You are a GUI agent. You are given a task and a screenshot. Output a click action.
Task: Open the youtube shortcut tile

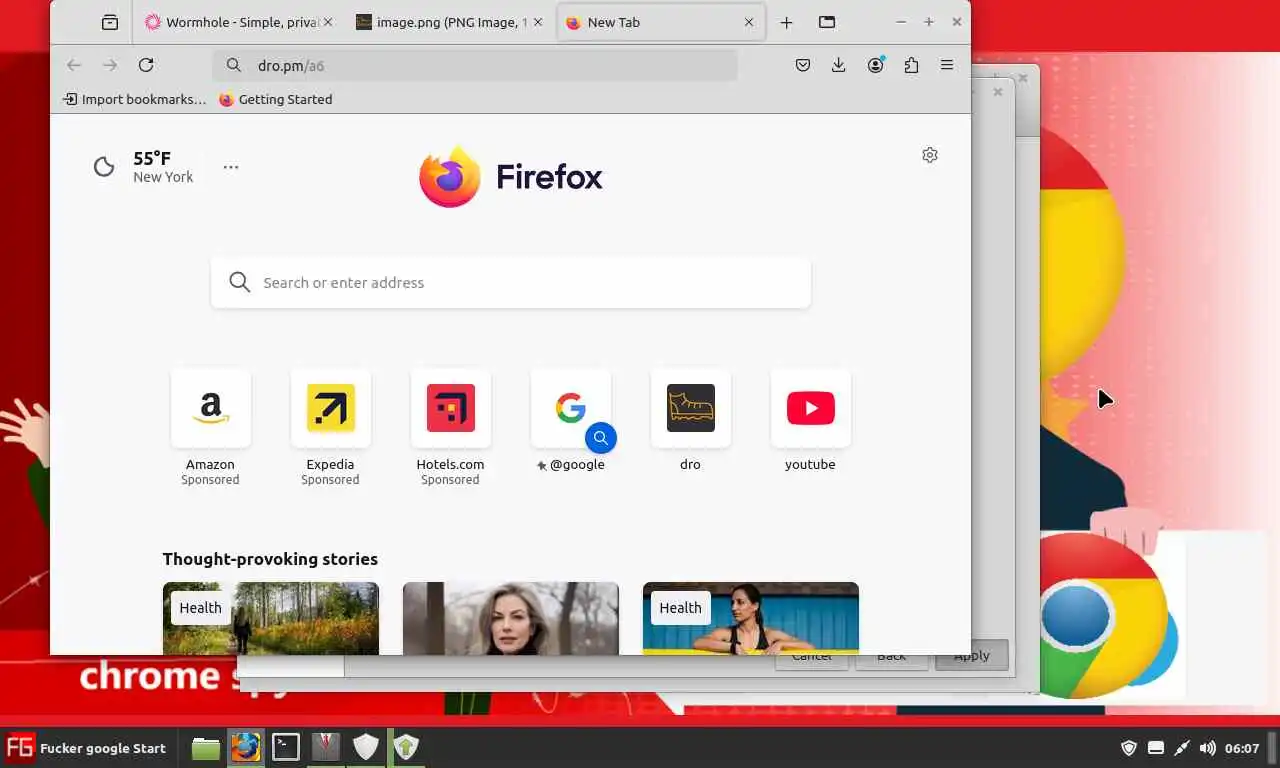[810, 420]
